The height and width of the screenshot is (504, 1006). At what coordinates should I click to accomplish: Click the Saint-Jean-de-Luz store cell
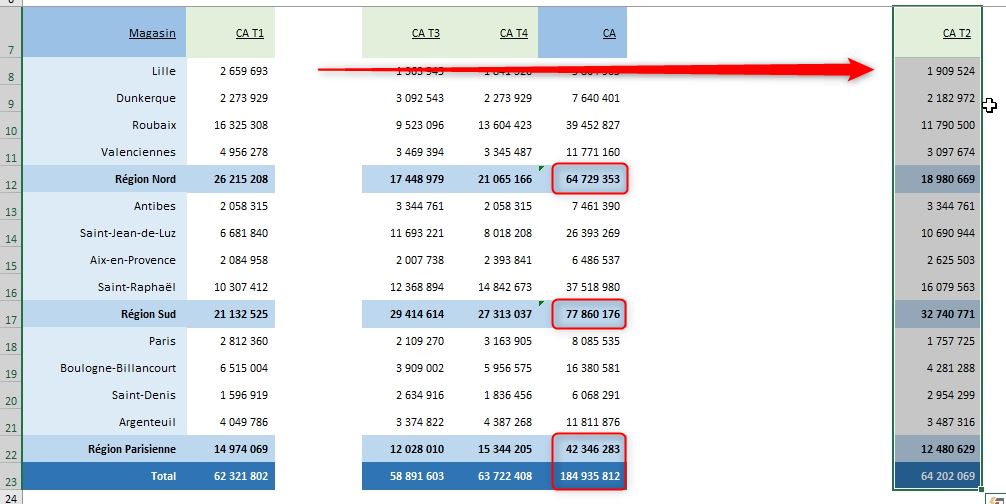tap(105, 233)
